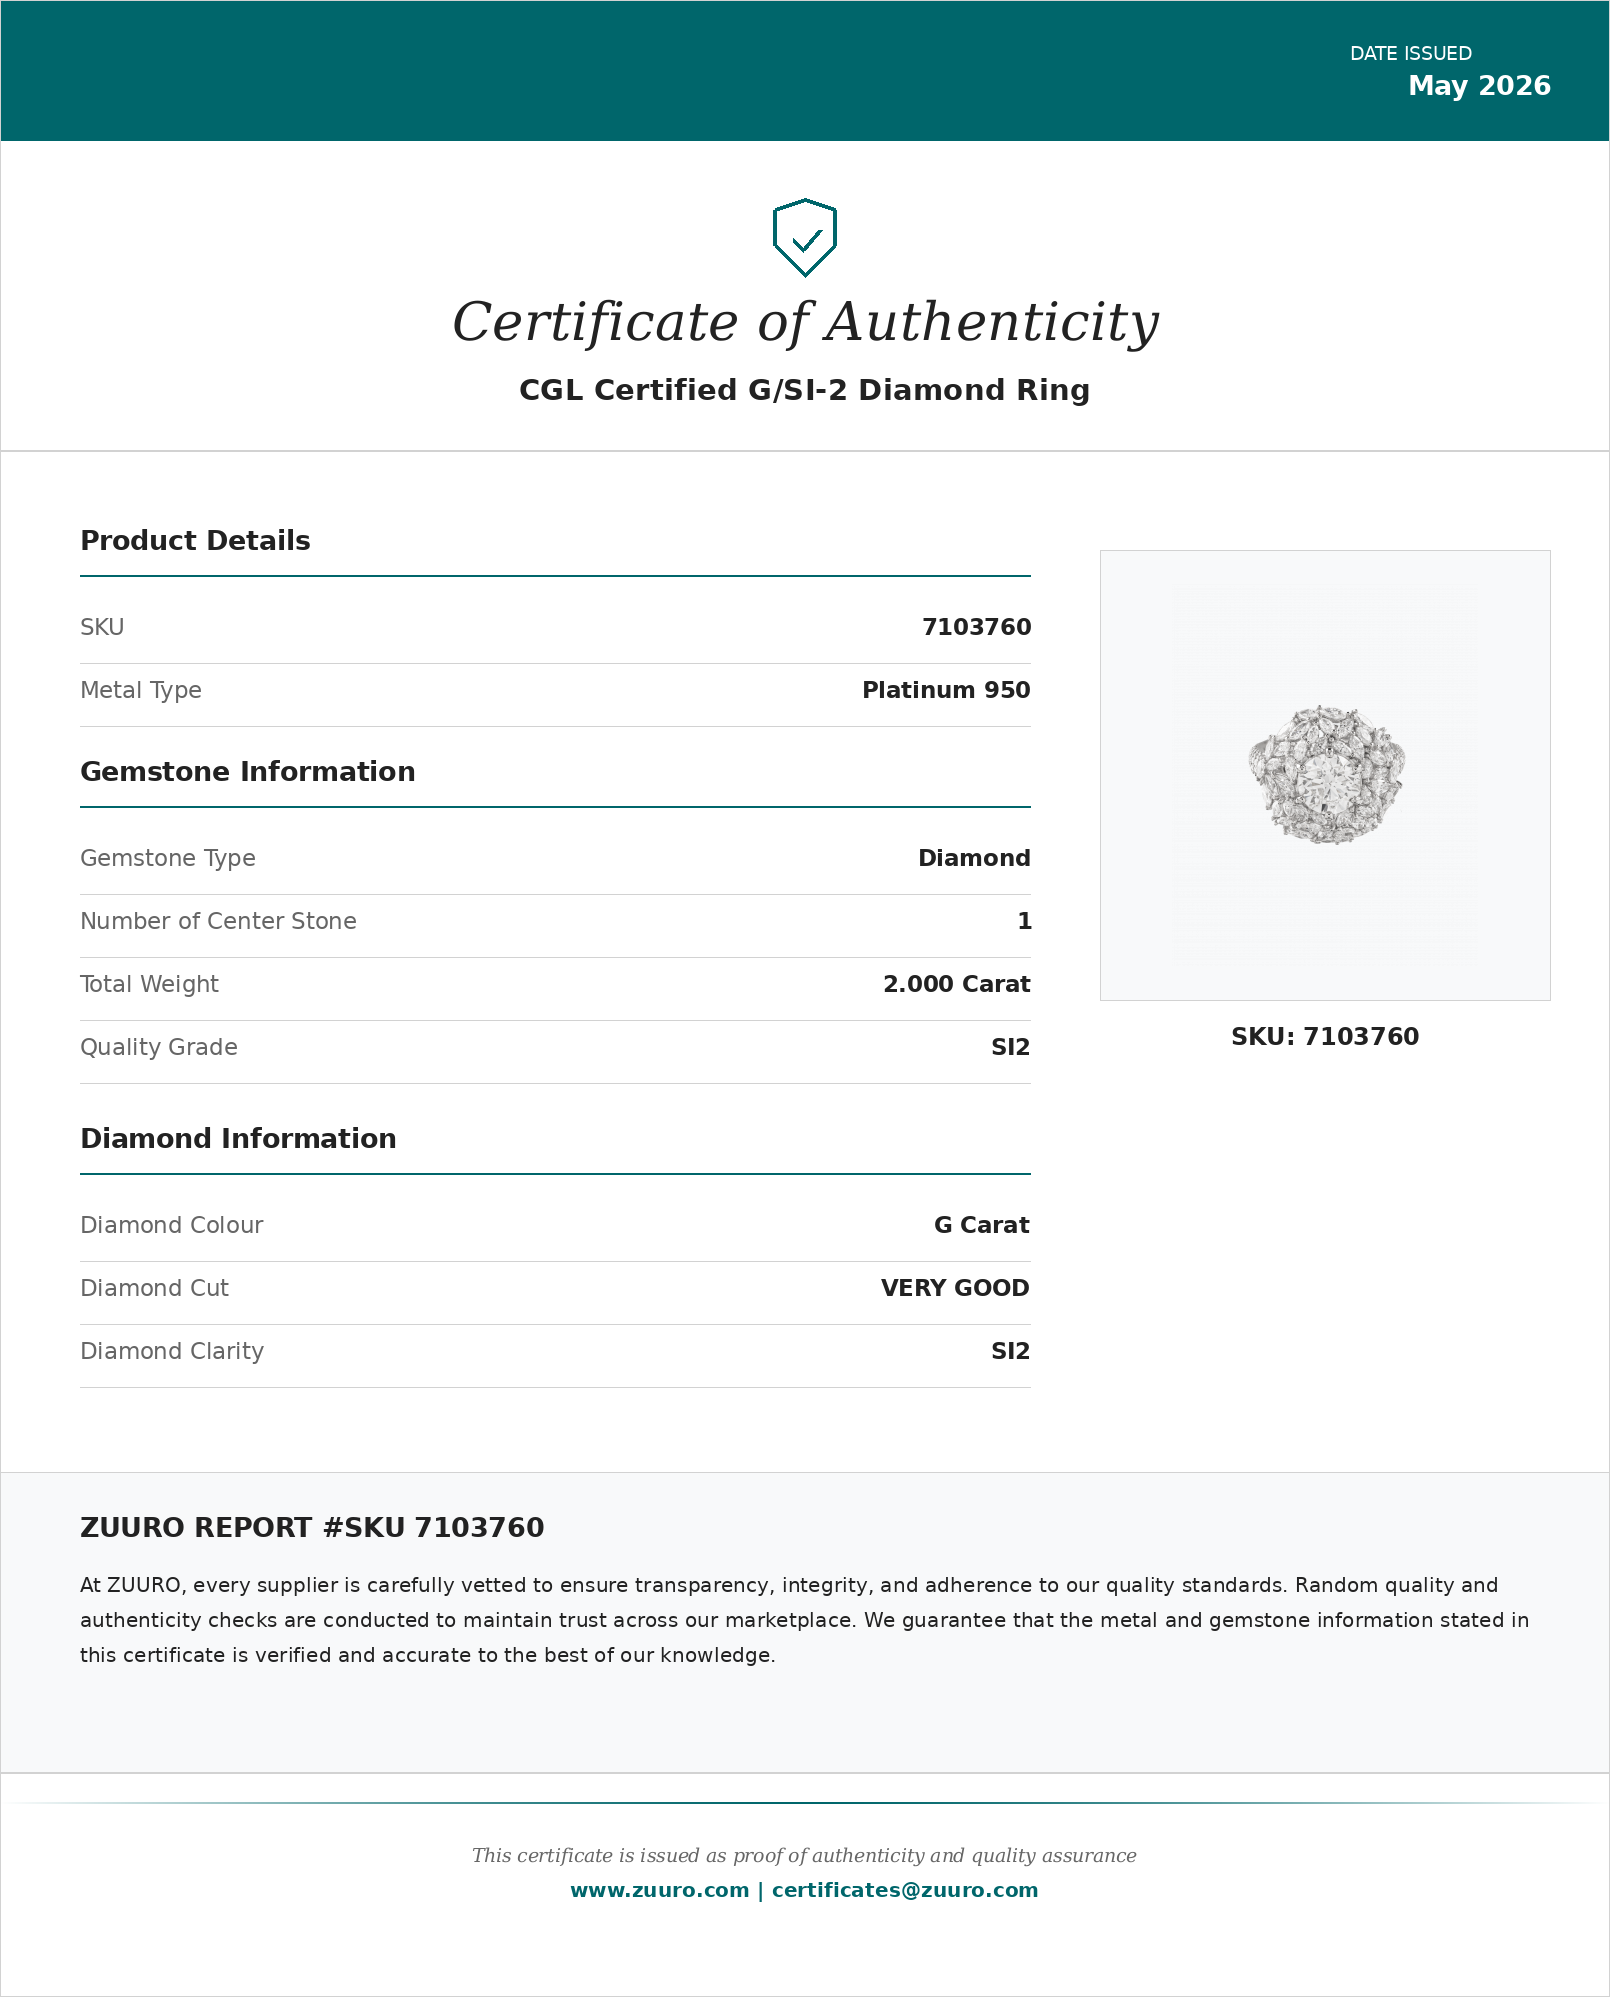Click the 'Diamond Colour' label
The width and height of the screenshot is (1610, 1997).
(x=172, y=1225)
